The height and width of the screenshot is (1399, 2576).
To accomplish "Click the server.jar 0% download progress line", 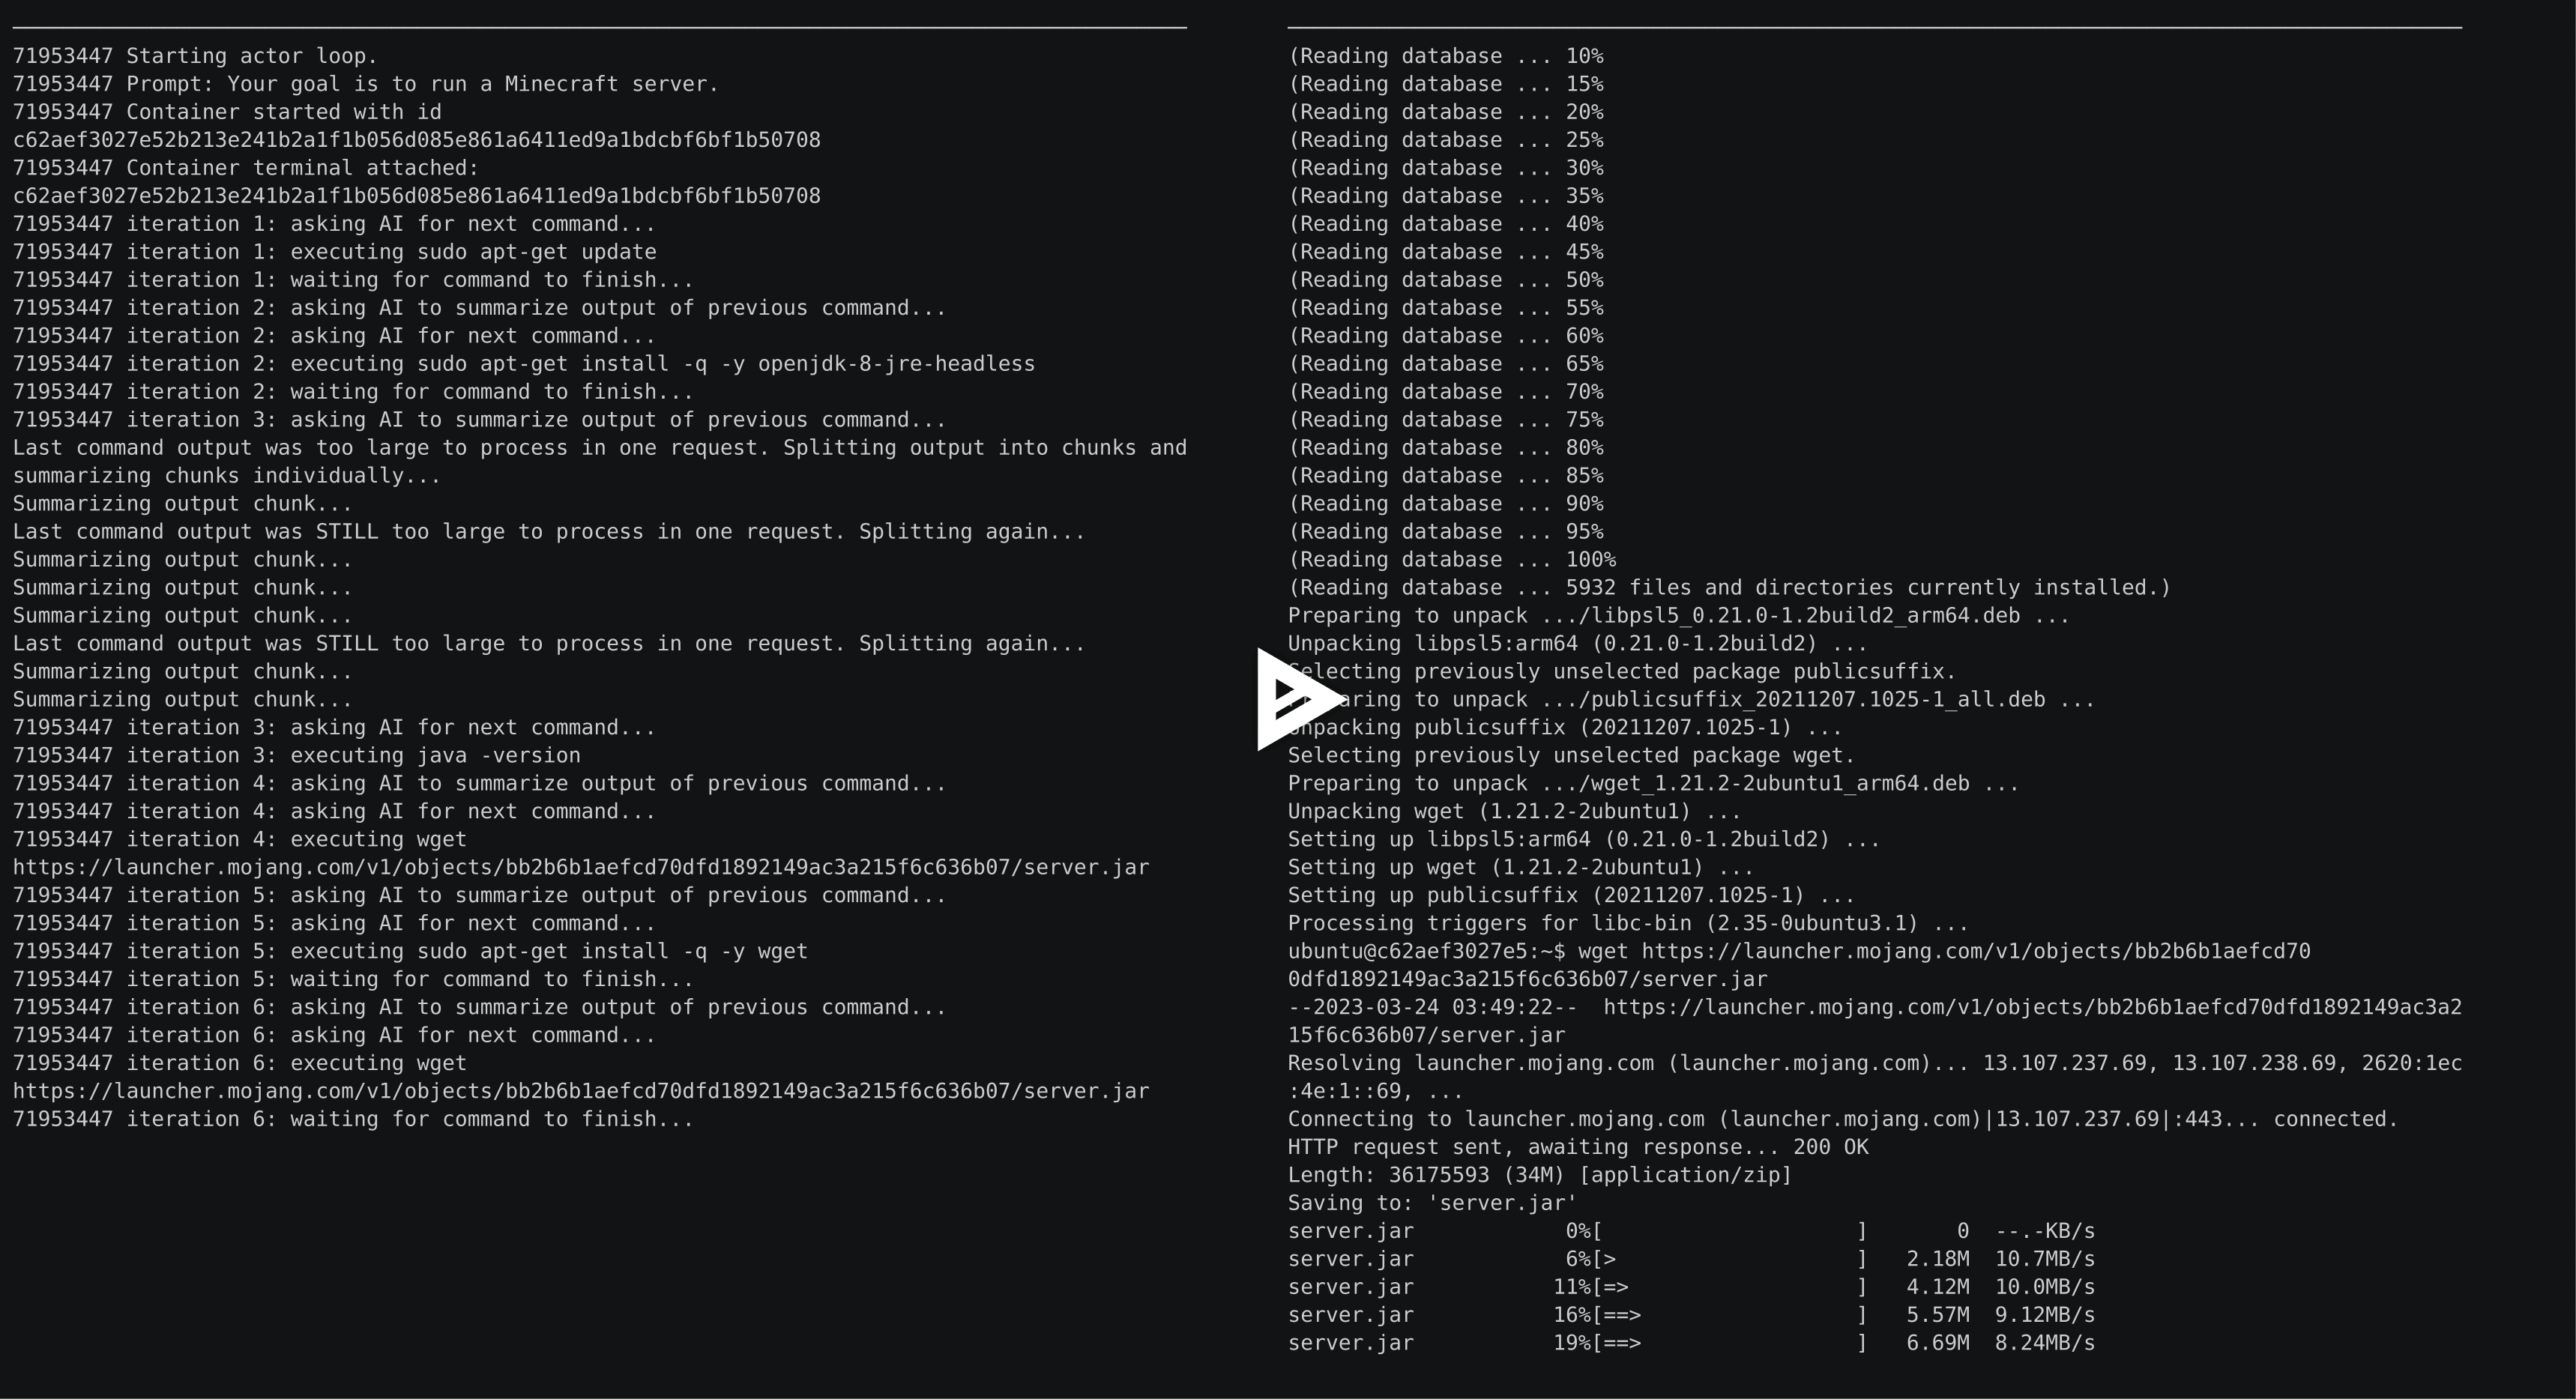I will (x=1691, y=1232).
